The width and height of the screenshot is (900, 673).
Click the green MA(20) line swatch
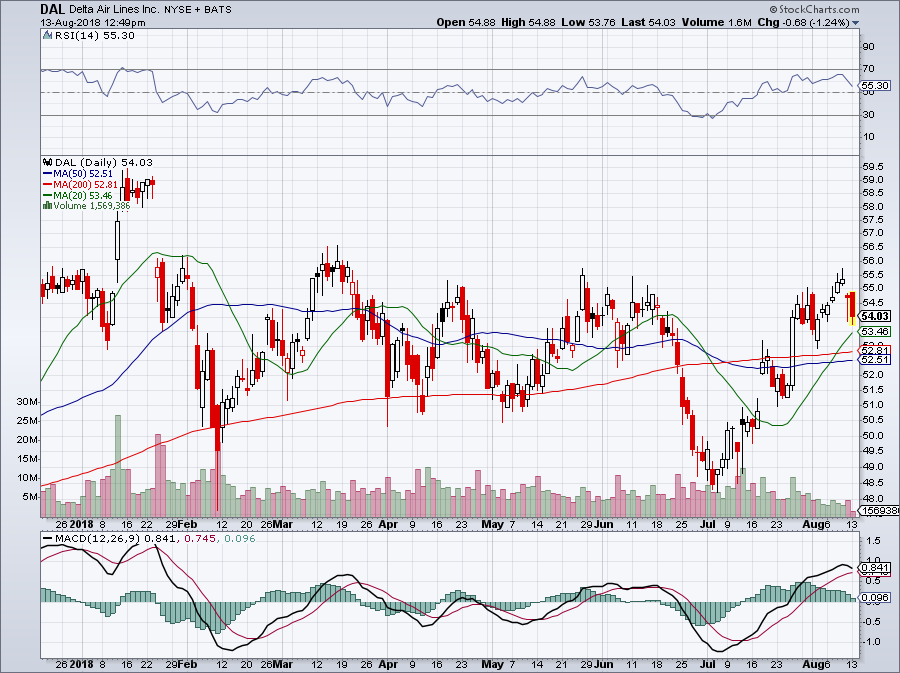[48, 196]
